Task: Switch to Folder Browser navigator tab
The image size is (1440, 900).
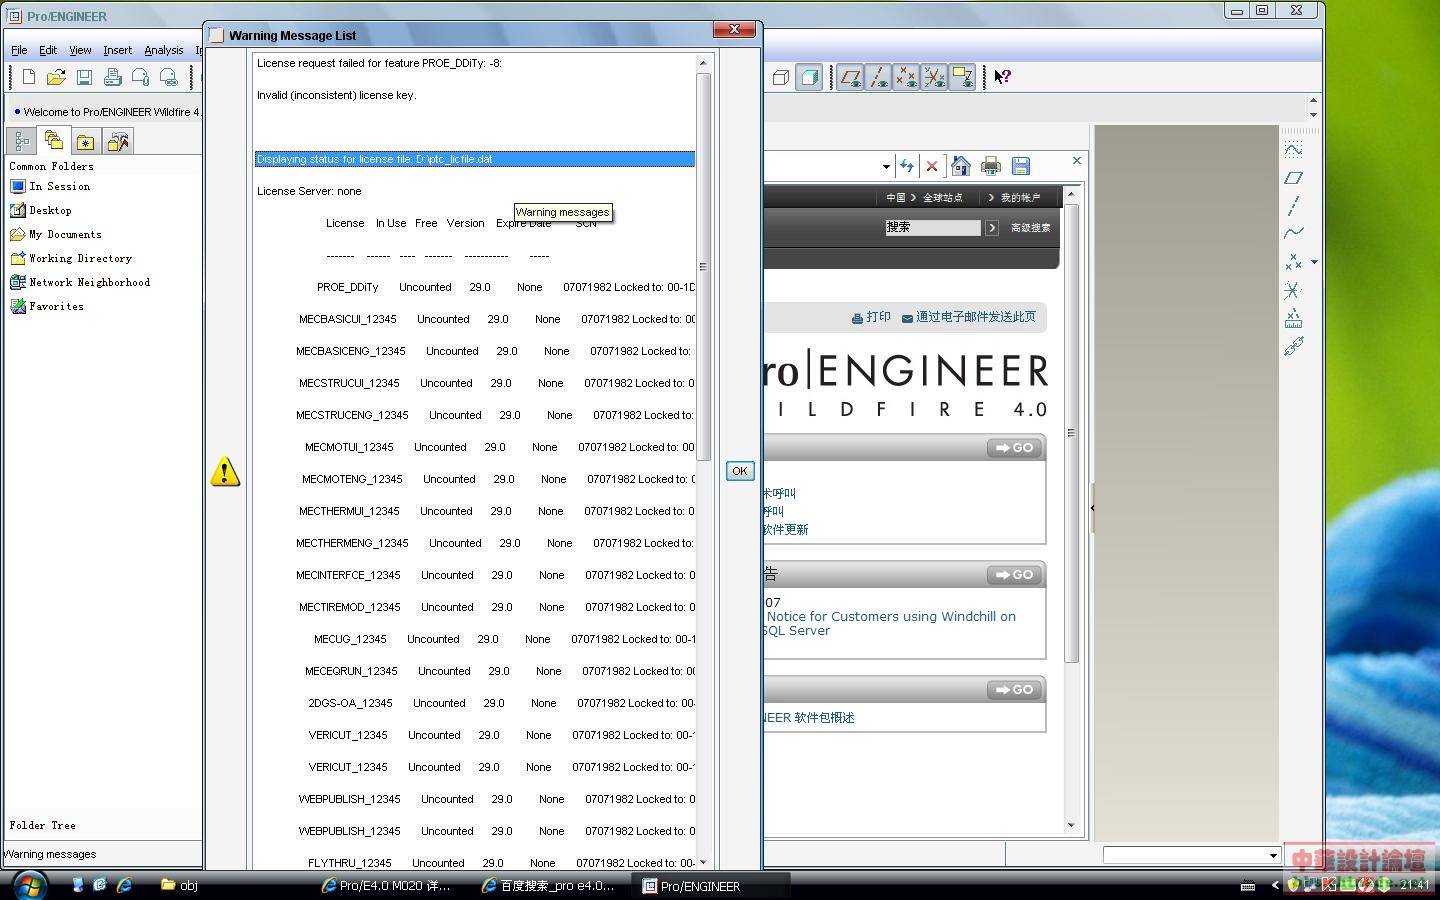Action: point(54,141)
